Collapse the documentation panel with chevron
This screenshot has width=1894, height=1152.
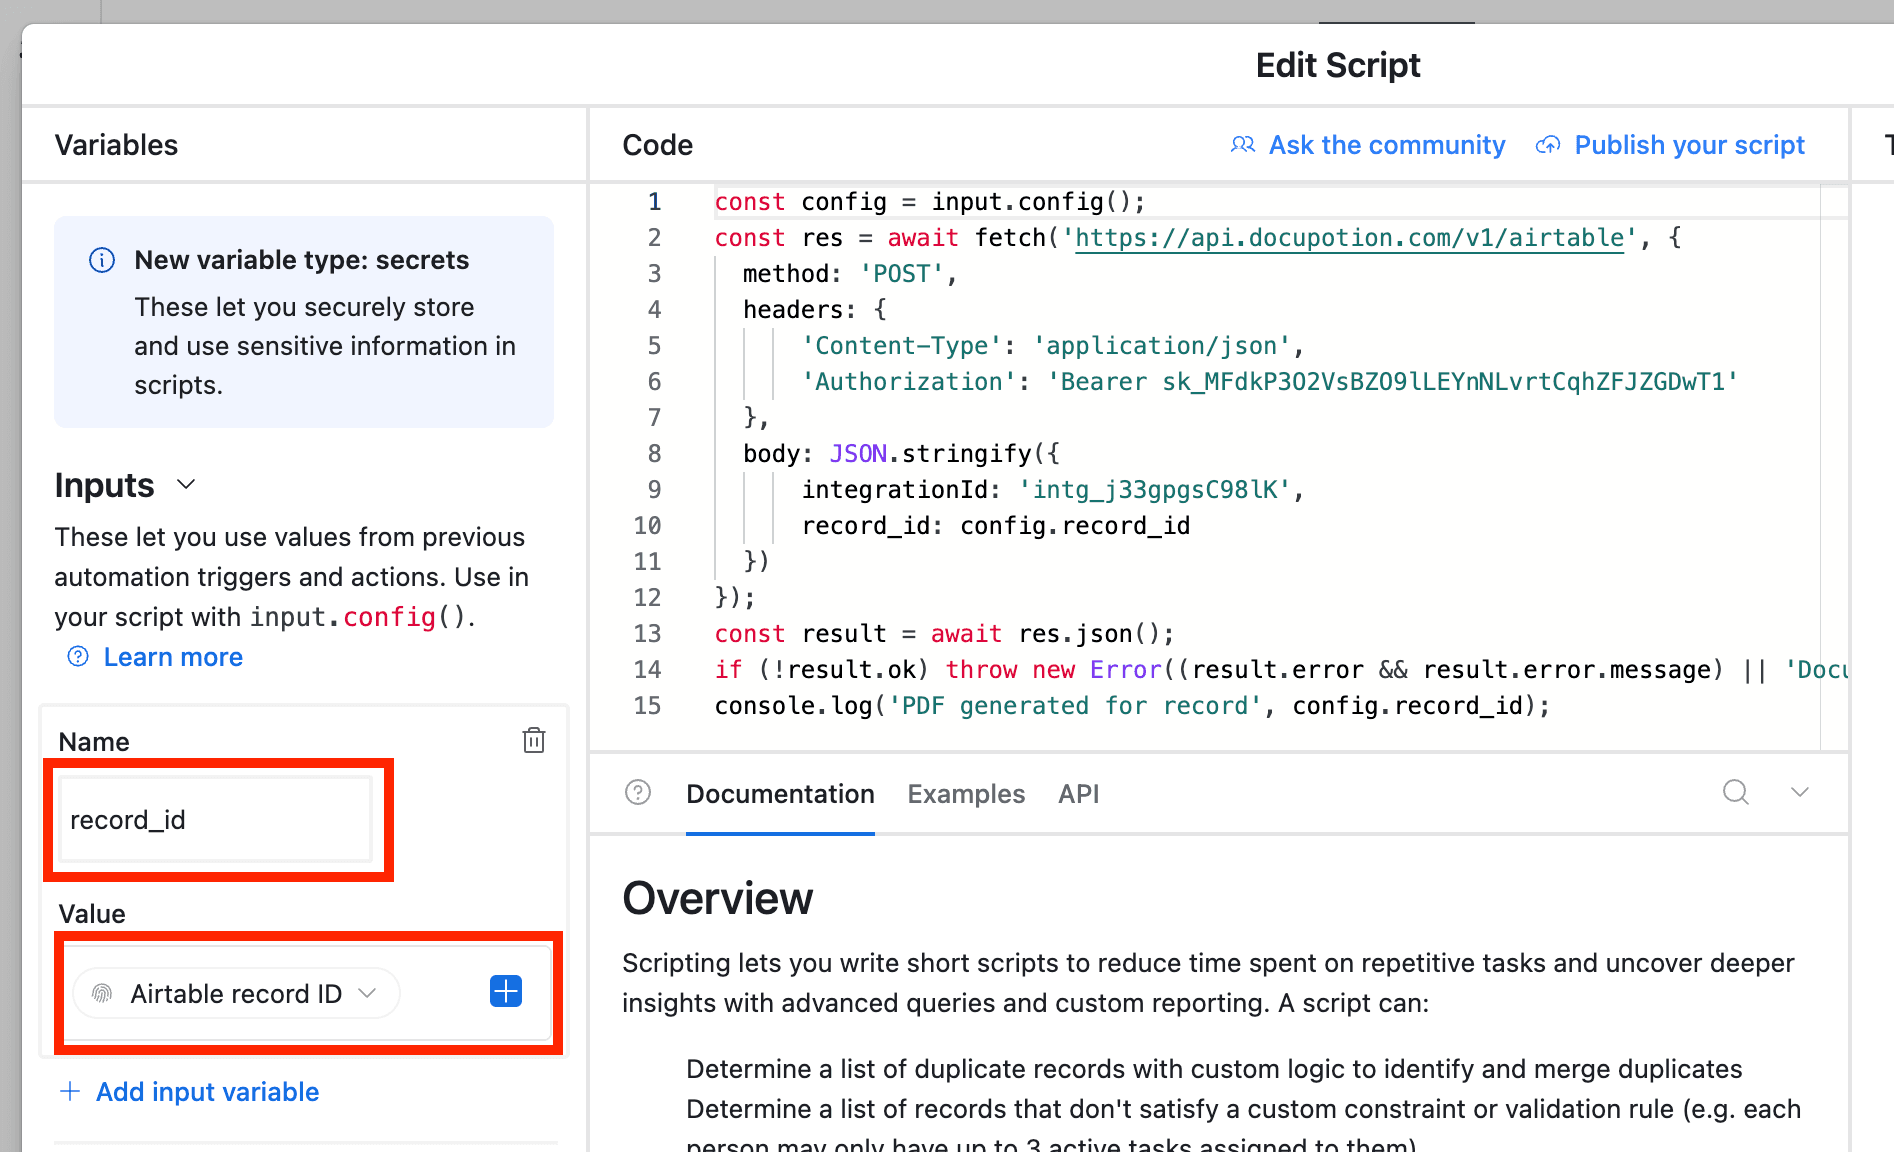1800,792
